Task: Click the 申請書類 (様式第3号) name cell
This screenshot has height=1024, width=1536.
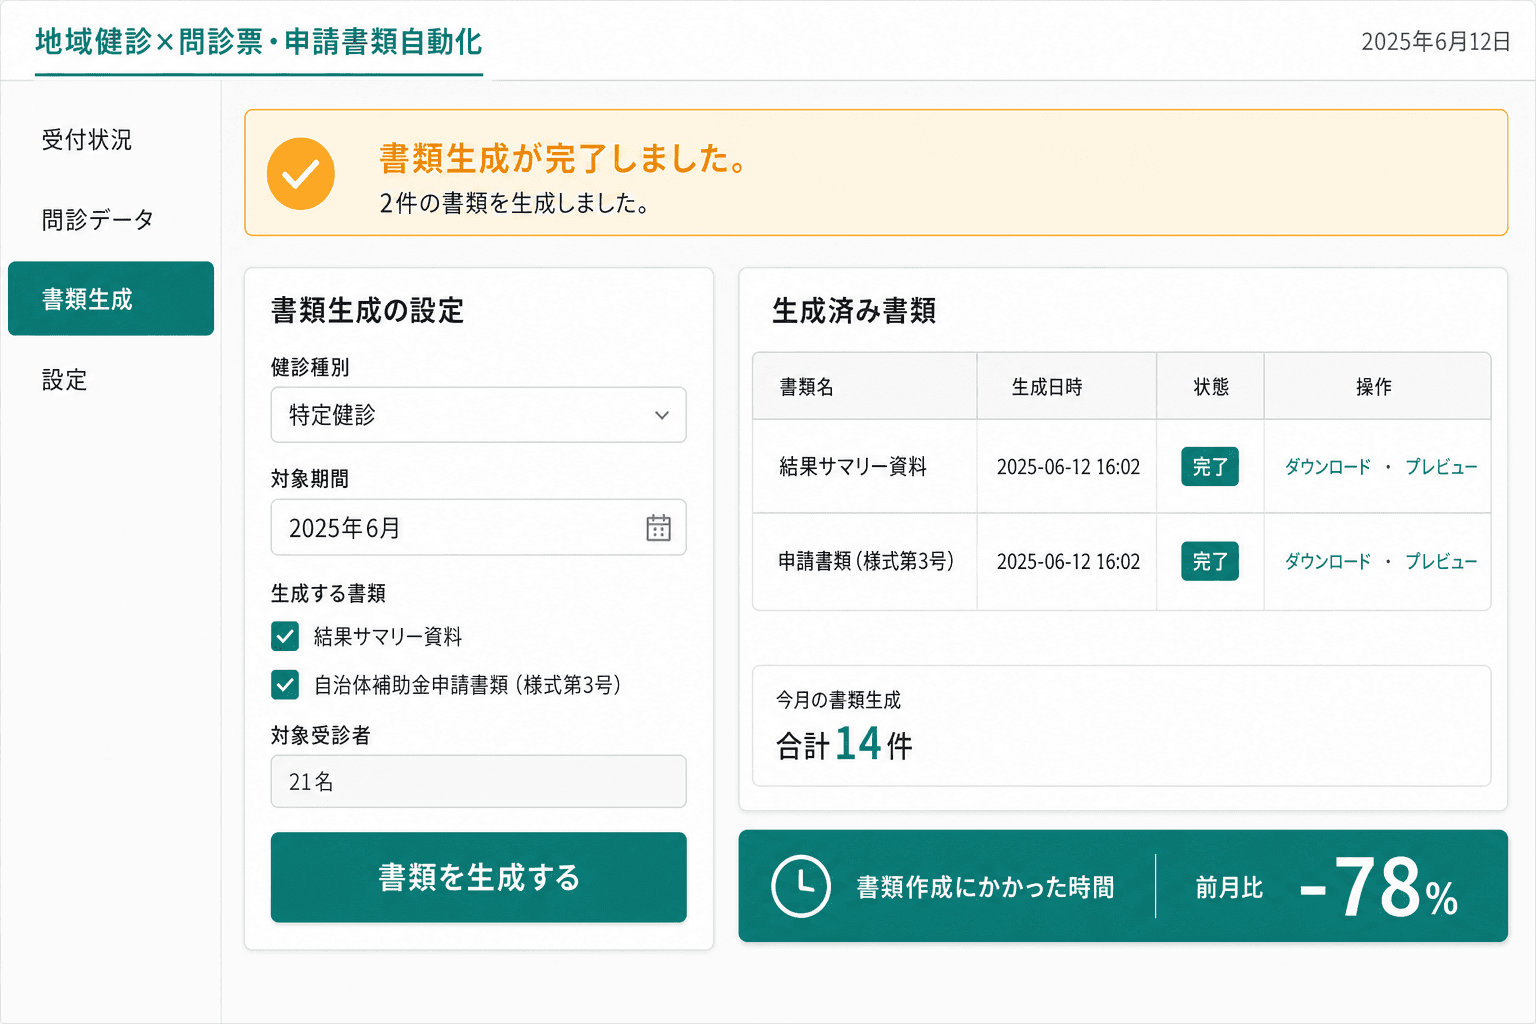Action: click(866, 562)
